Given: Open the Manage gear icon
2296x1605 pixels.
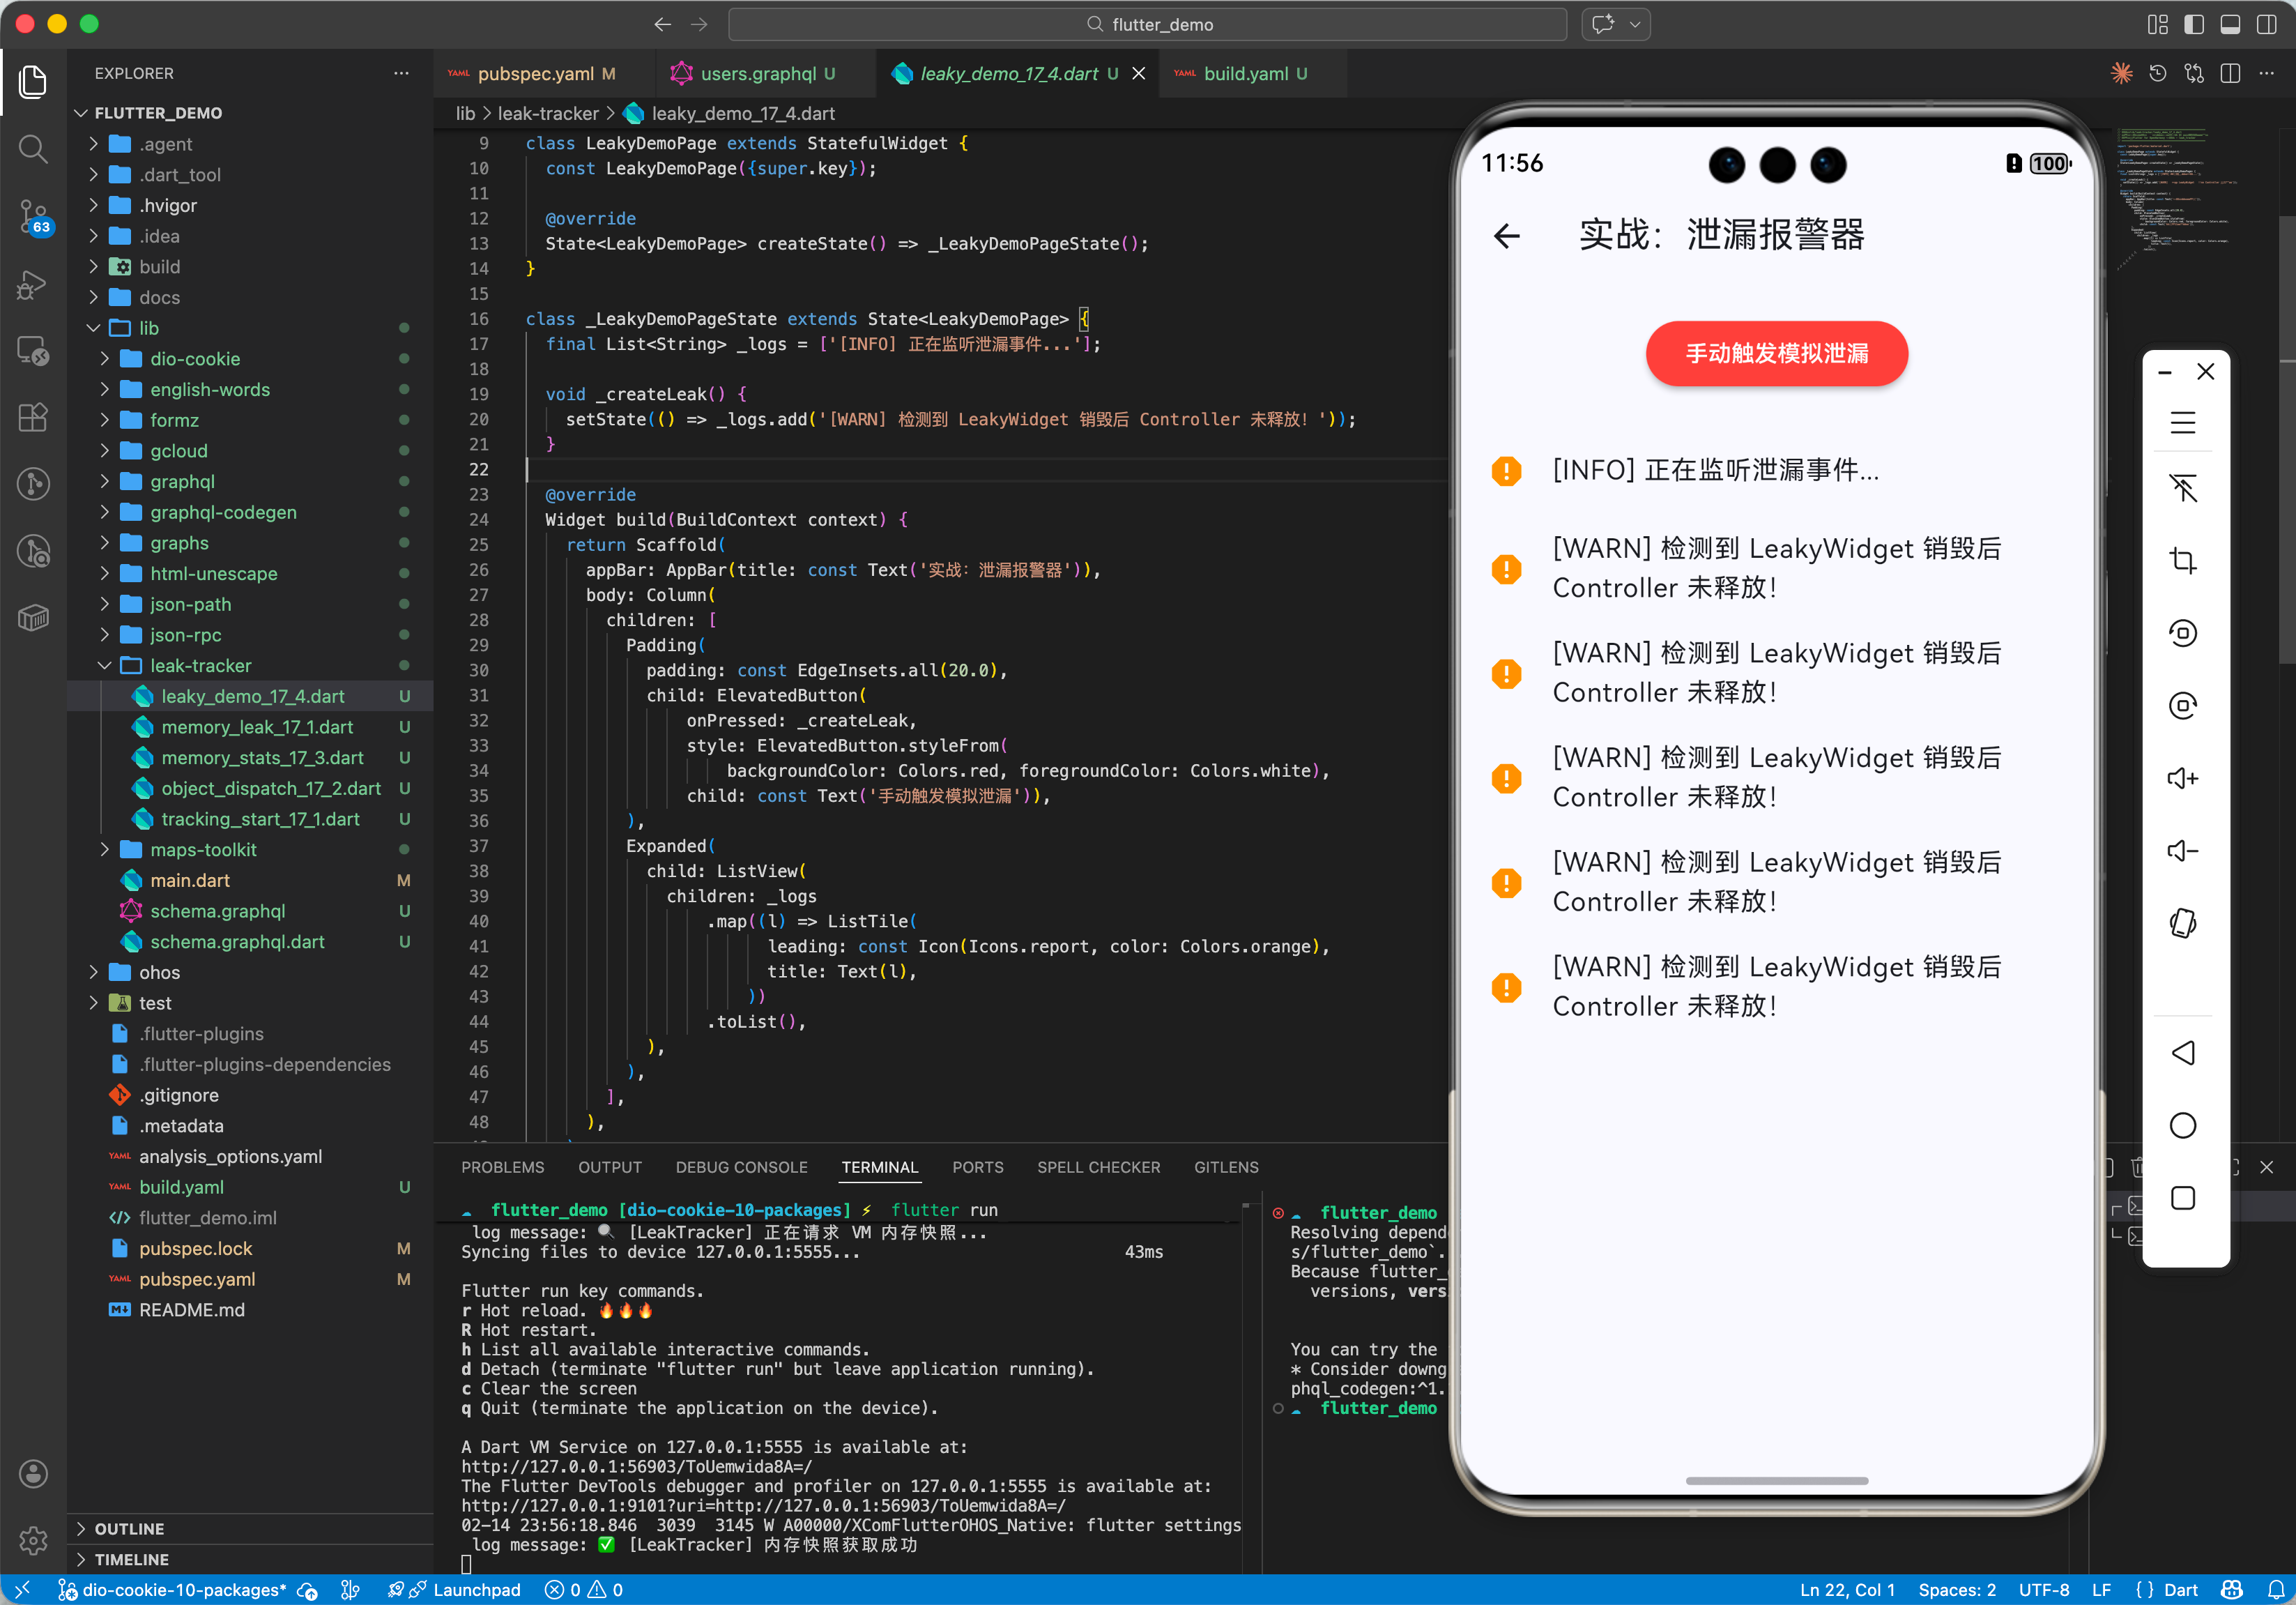Looking at the screenshot, I should click(33, 1540).
